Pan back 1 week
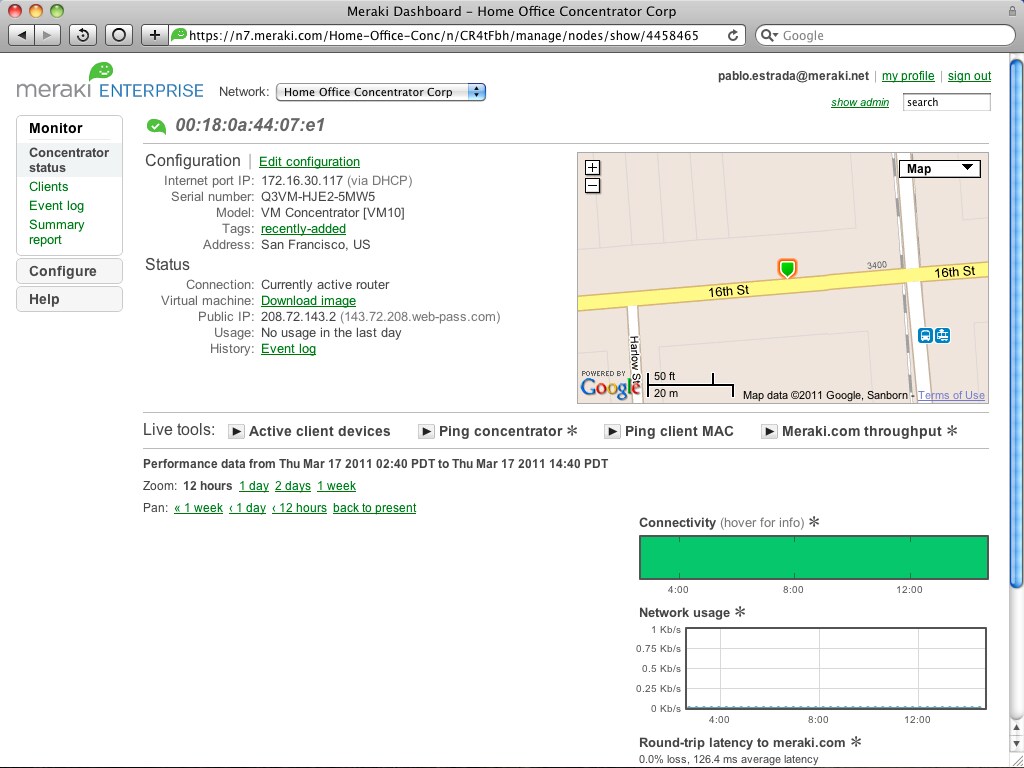This screenshot has width=1024, height=768. [199, 507]
